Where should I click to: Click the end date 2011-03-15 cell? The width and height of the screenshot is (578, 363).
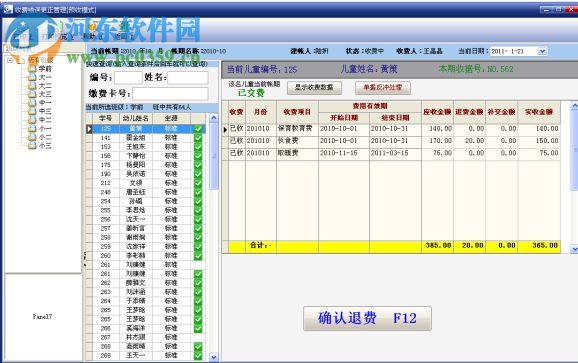[x=396, y=153]
